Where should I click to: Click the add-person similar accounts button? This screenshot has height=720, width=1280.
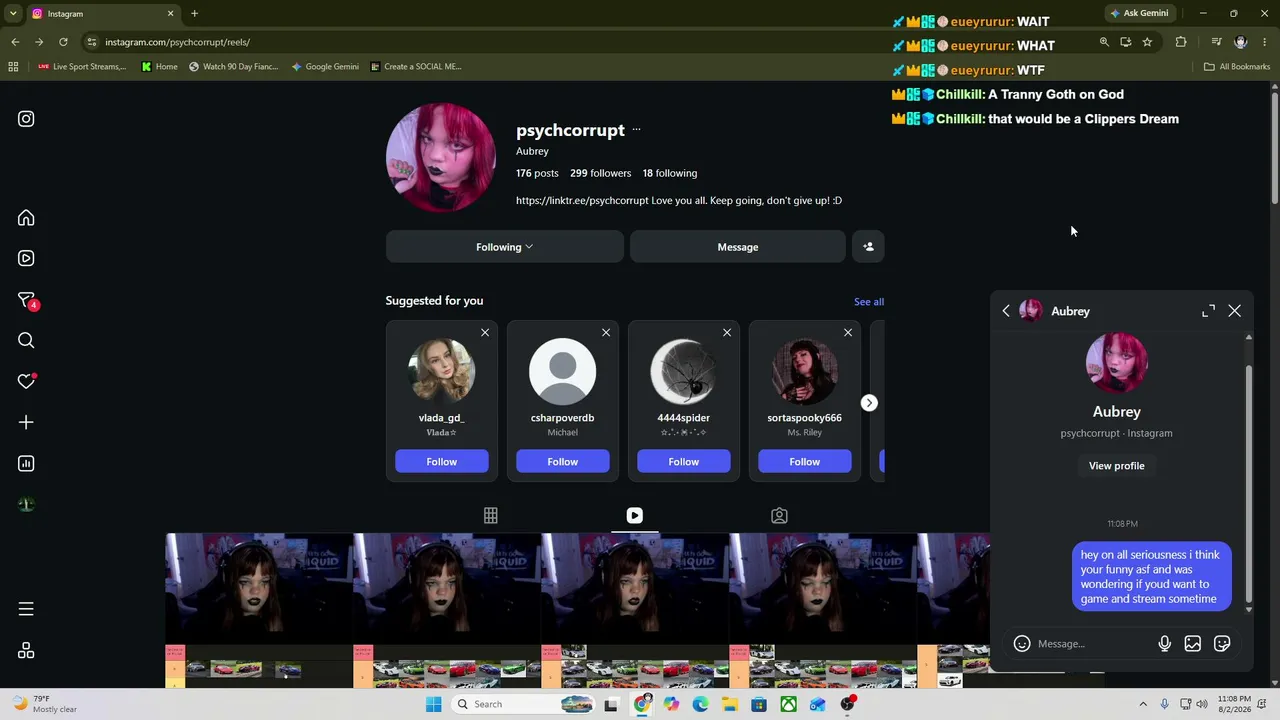coord(868,247)
